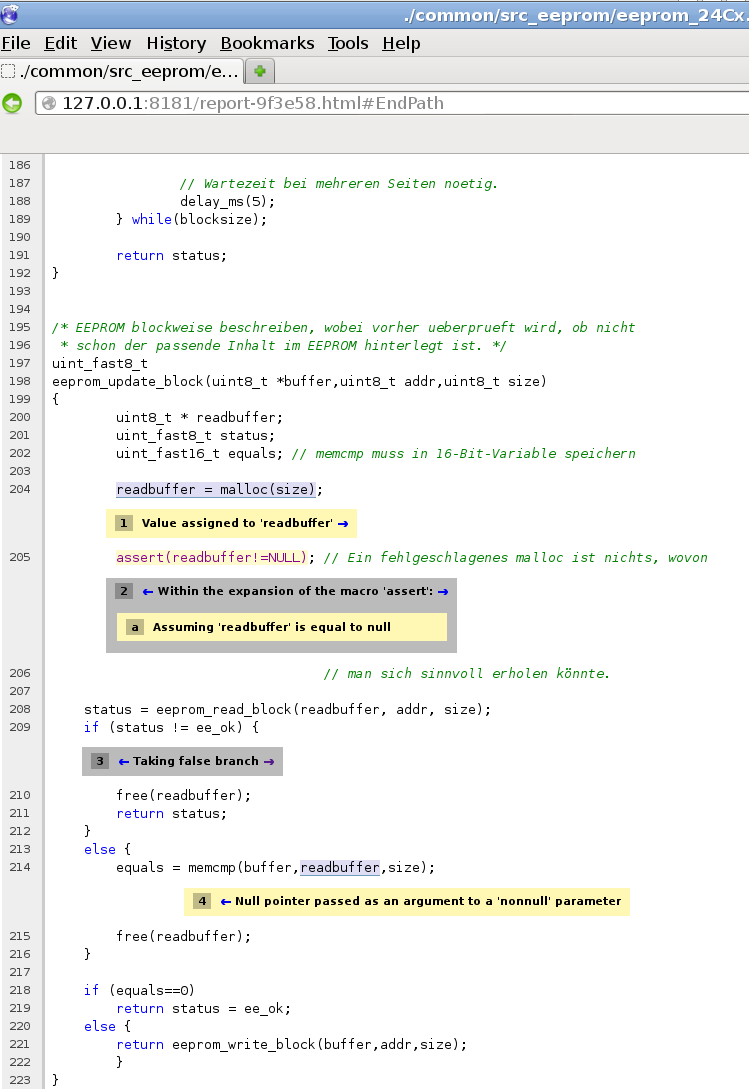Click 'if (equals==0)' code line
The image size is (749, 1089).
(140, 990)
